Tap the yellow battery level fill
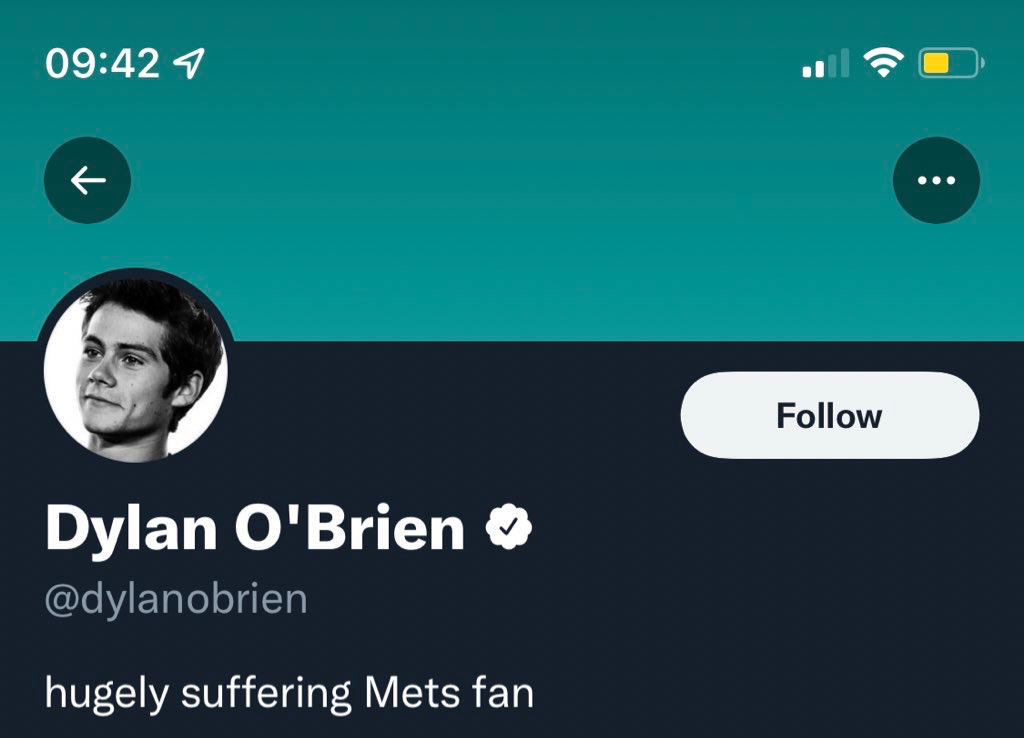This screenshot has height=738, width=1024. [936, 65]
